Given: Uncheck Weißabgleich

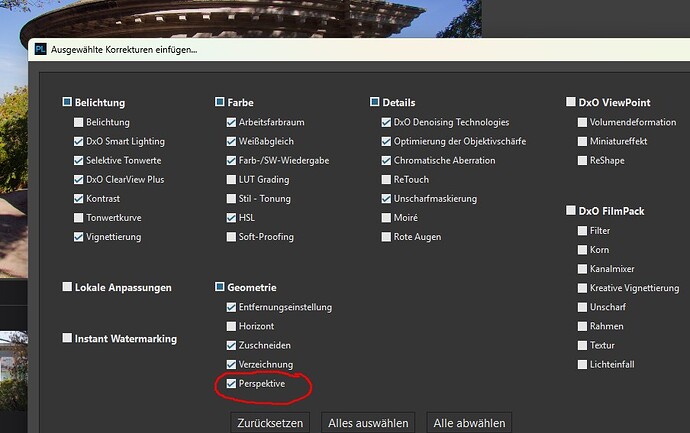Looking at the screenshot, I should (x=231, y=141).
